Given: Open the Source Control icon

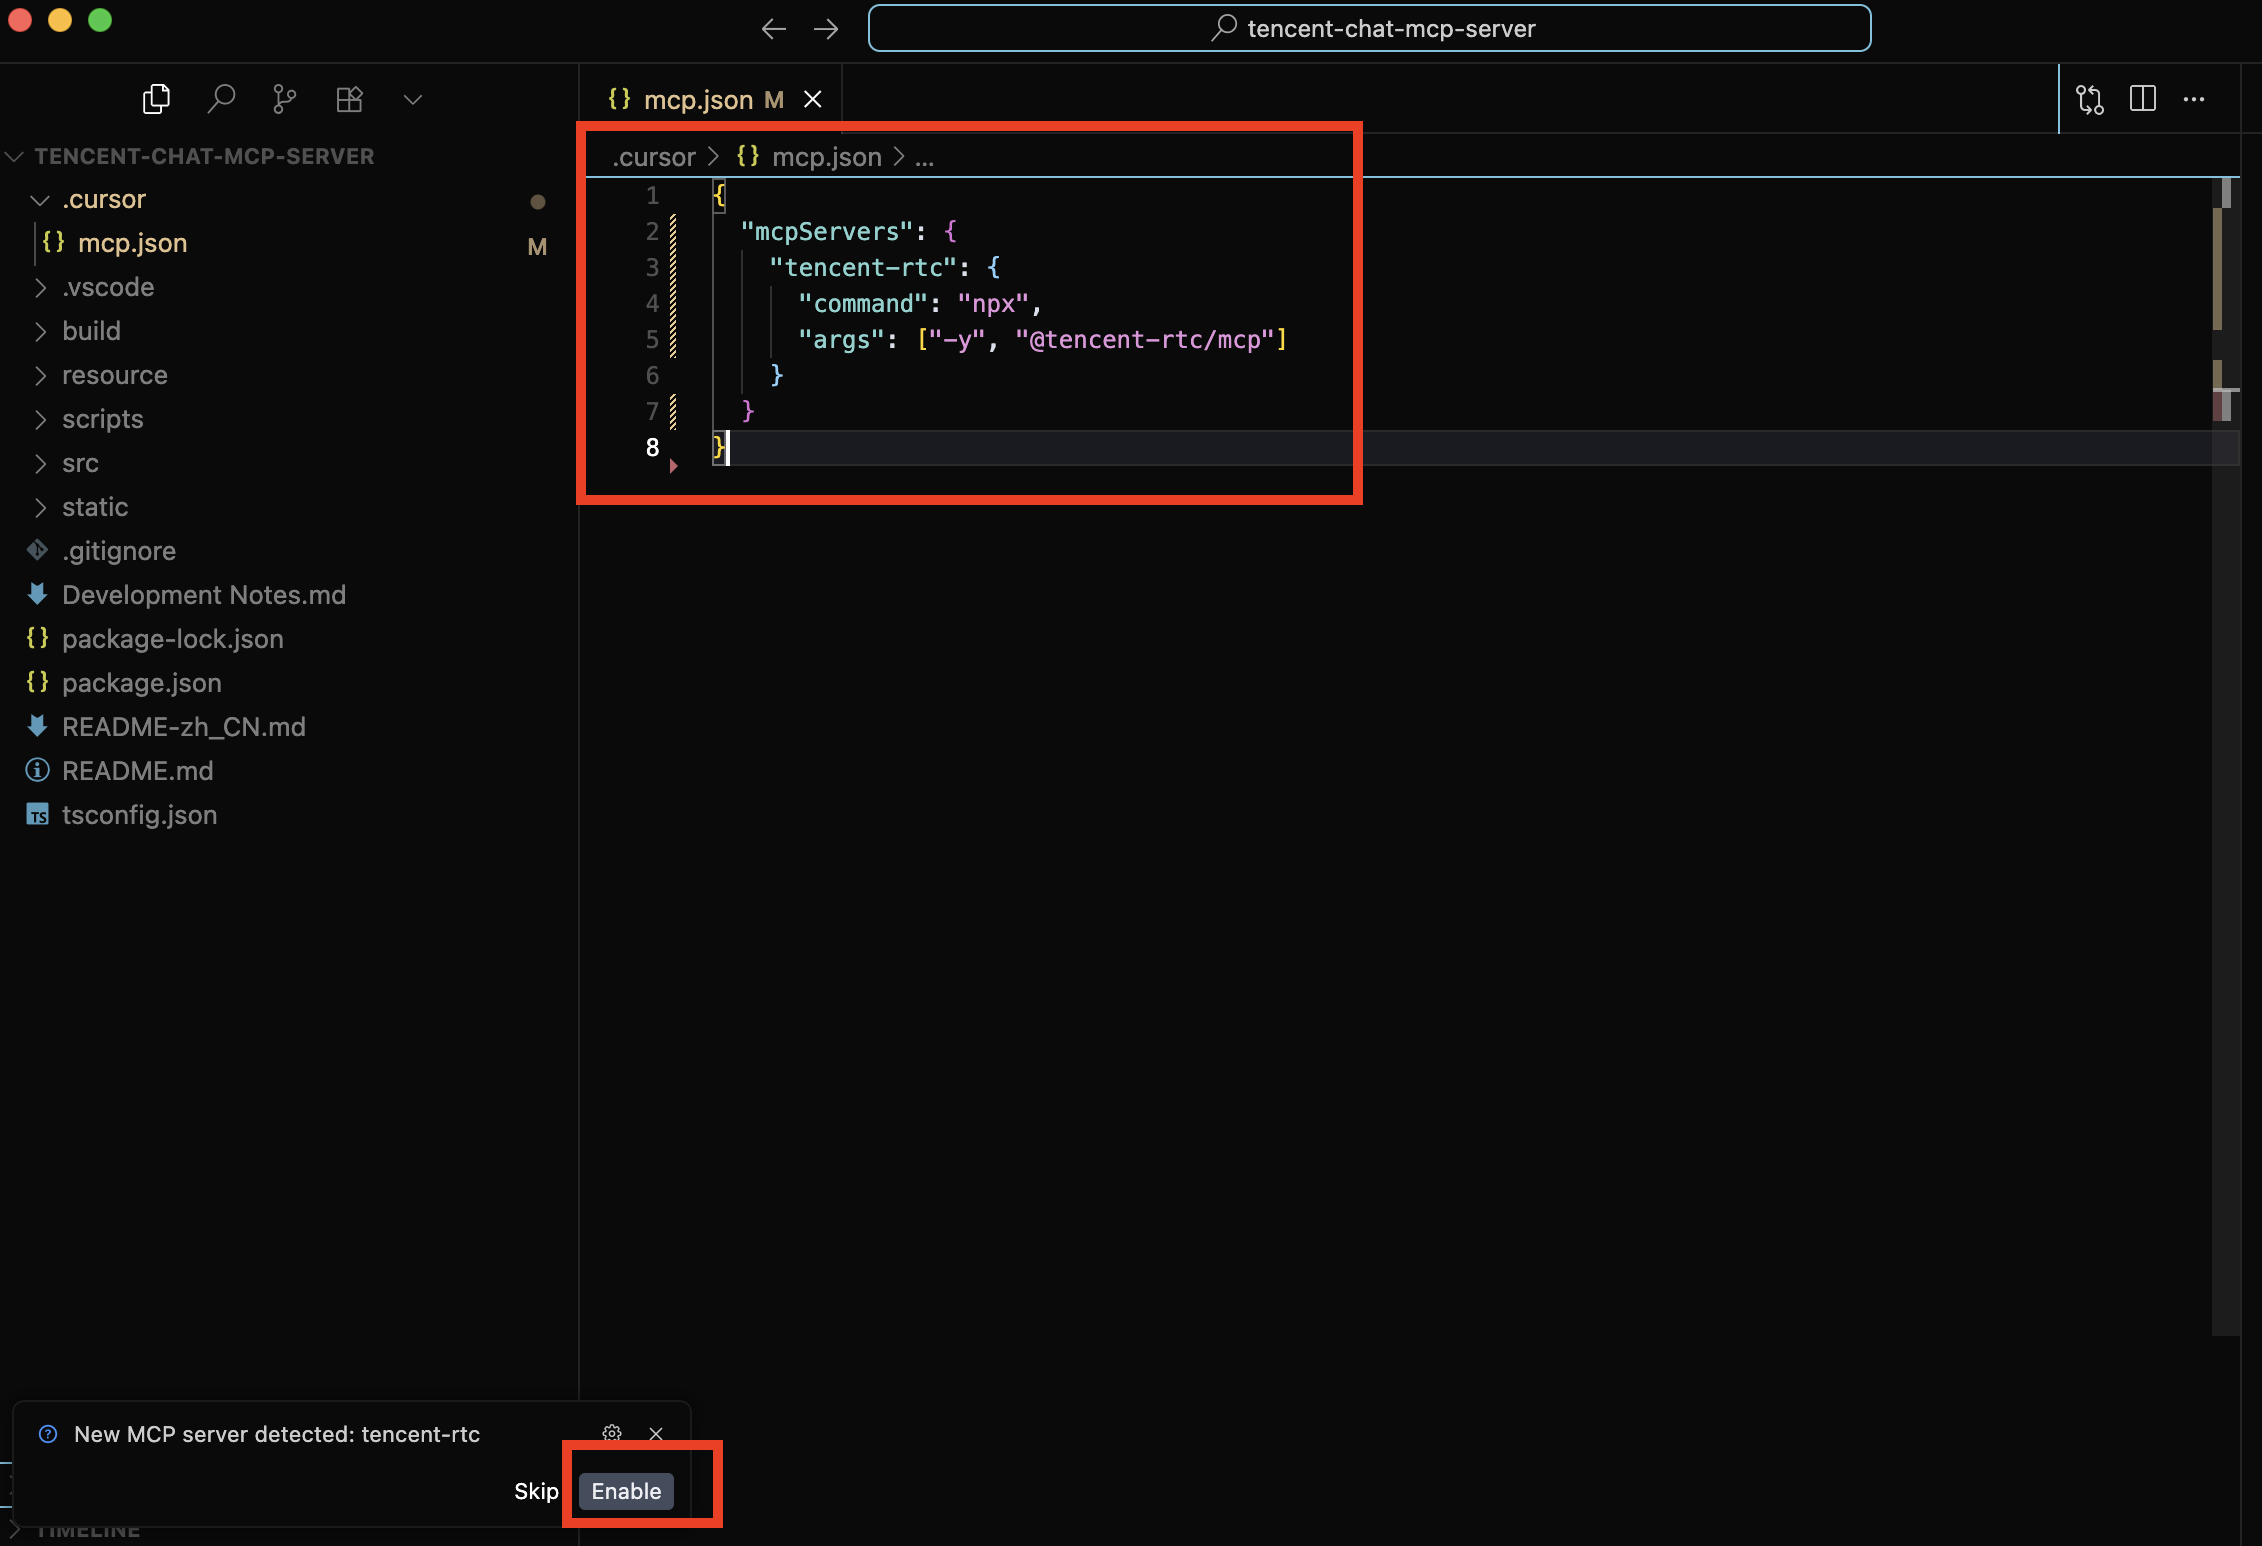Looking at the screenshot, I should click(285, 99).
